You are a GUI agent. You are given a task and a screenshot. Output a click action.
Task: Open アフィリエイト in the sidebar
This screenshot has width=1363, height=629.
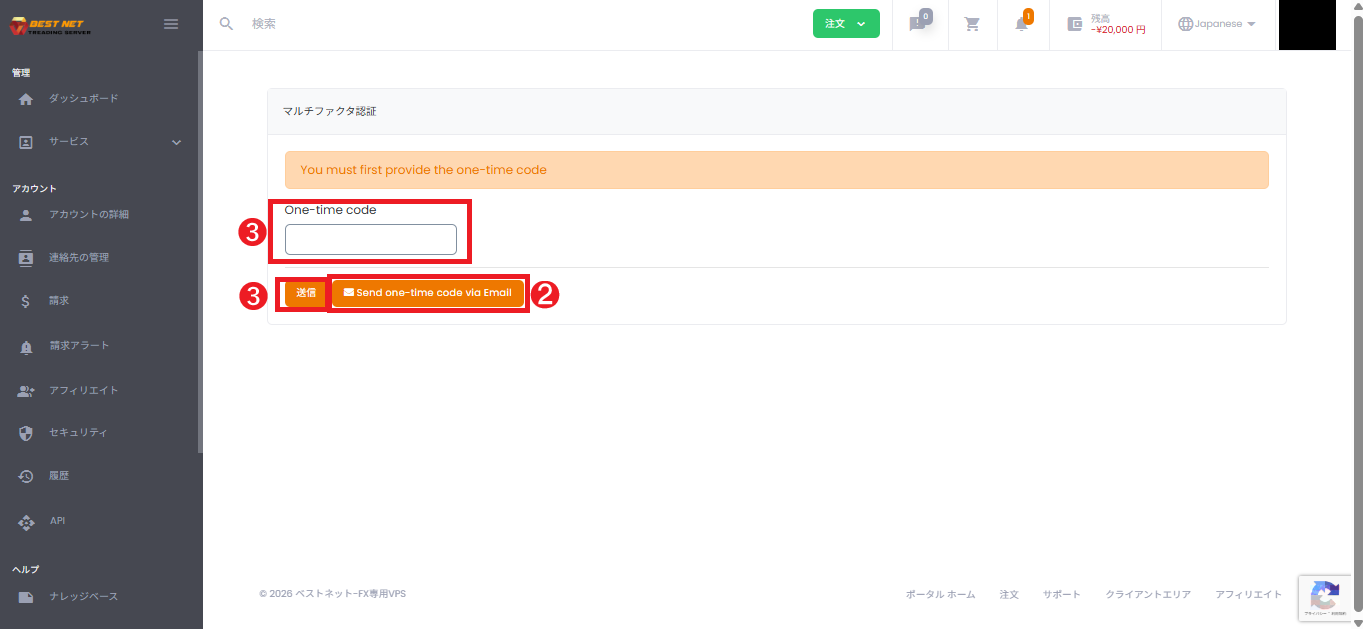pyautogui.click(x=84, y=391)
